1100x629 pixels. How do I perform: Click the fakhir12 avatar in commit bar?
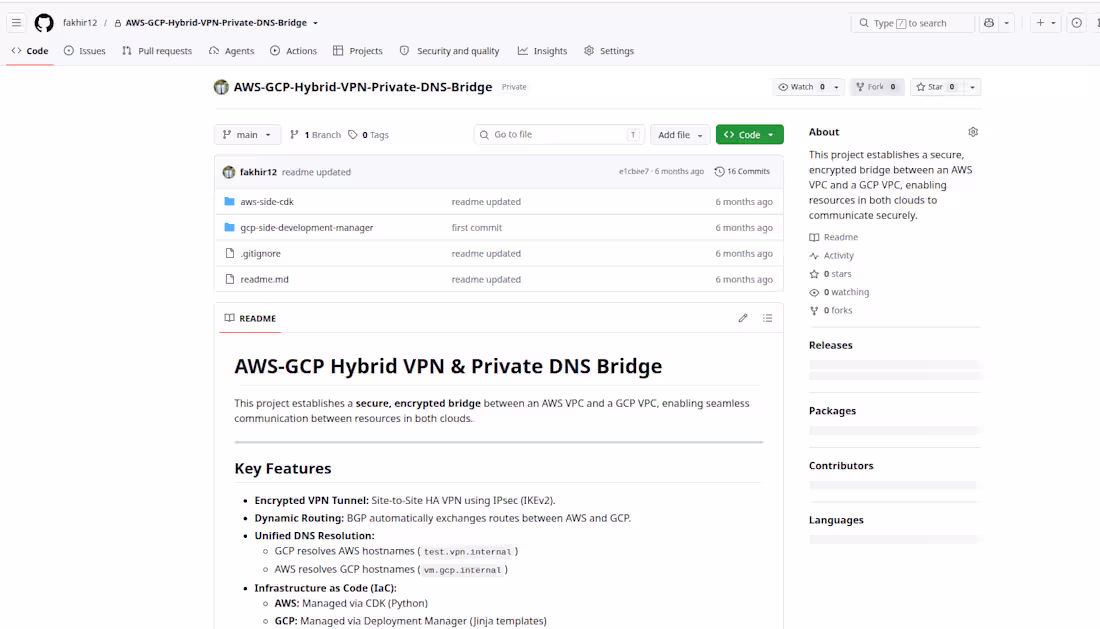[229, 172]
